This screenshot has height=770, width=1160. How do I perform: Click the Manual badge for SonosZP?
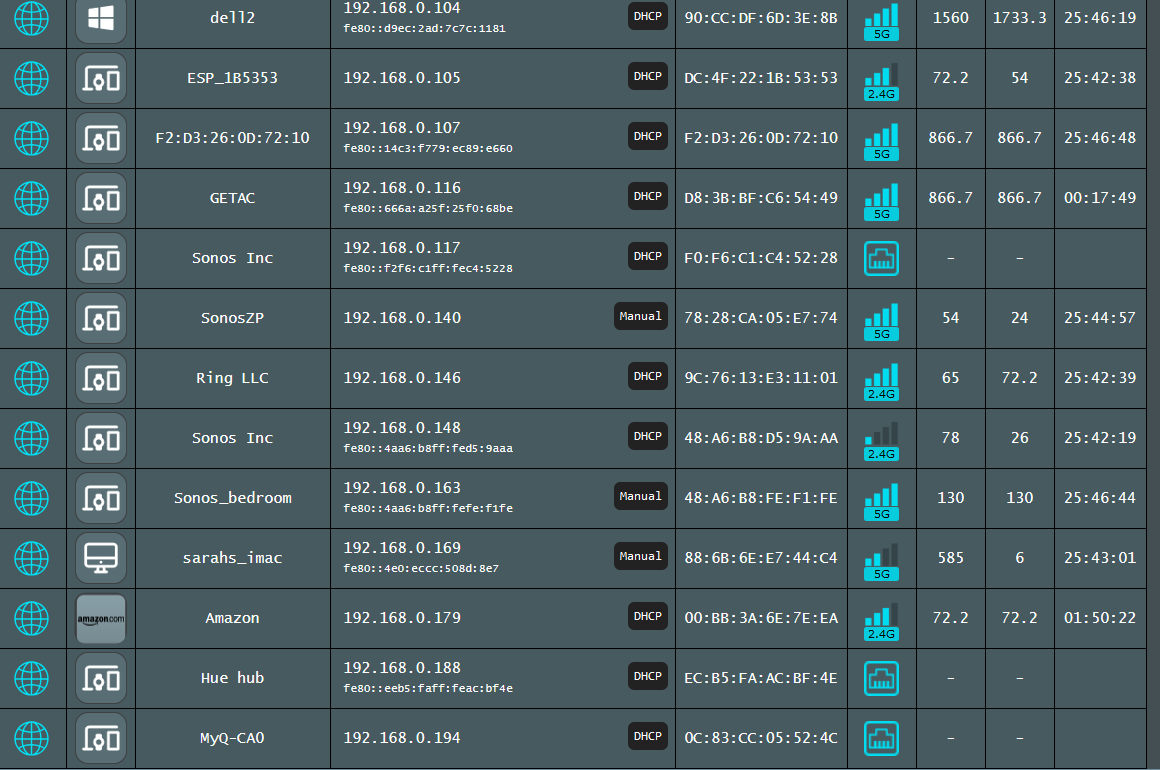641,317
